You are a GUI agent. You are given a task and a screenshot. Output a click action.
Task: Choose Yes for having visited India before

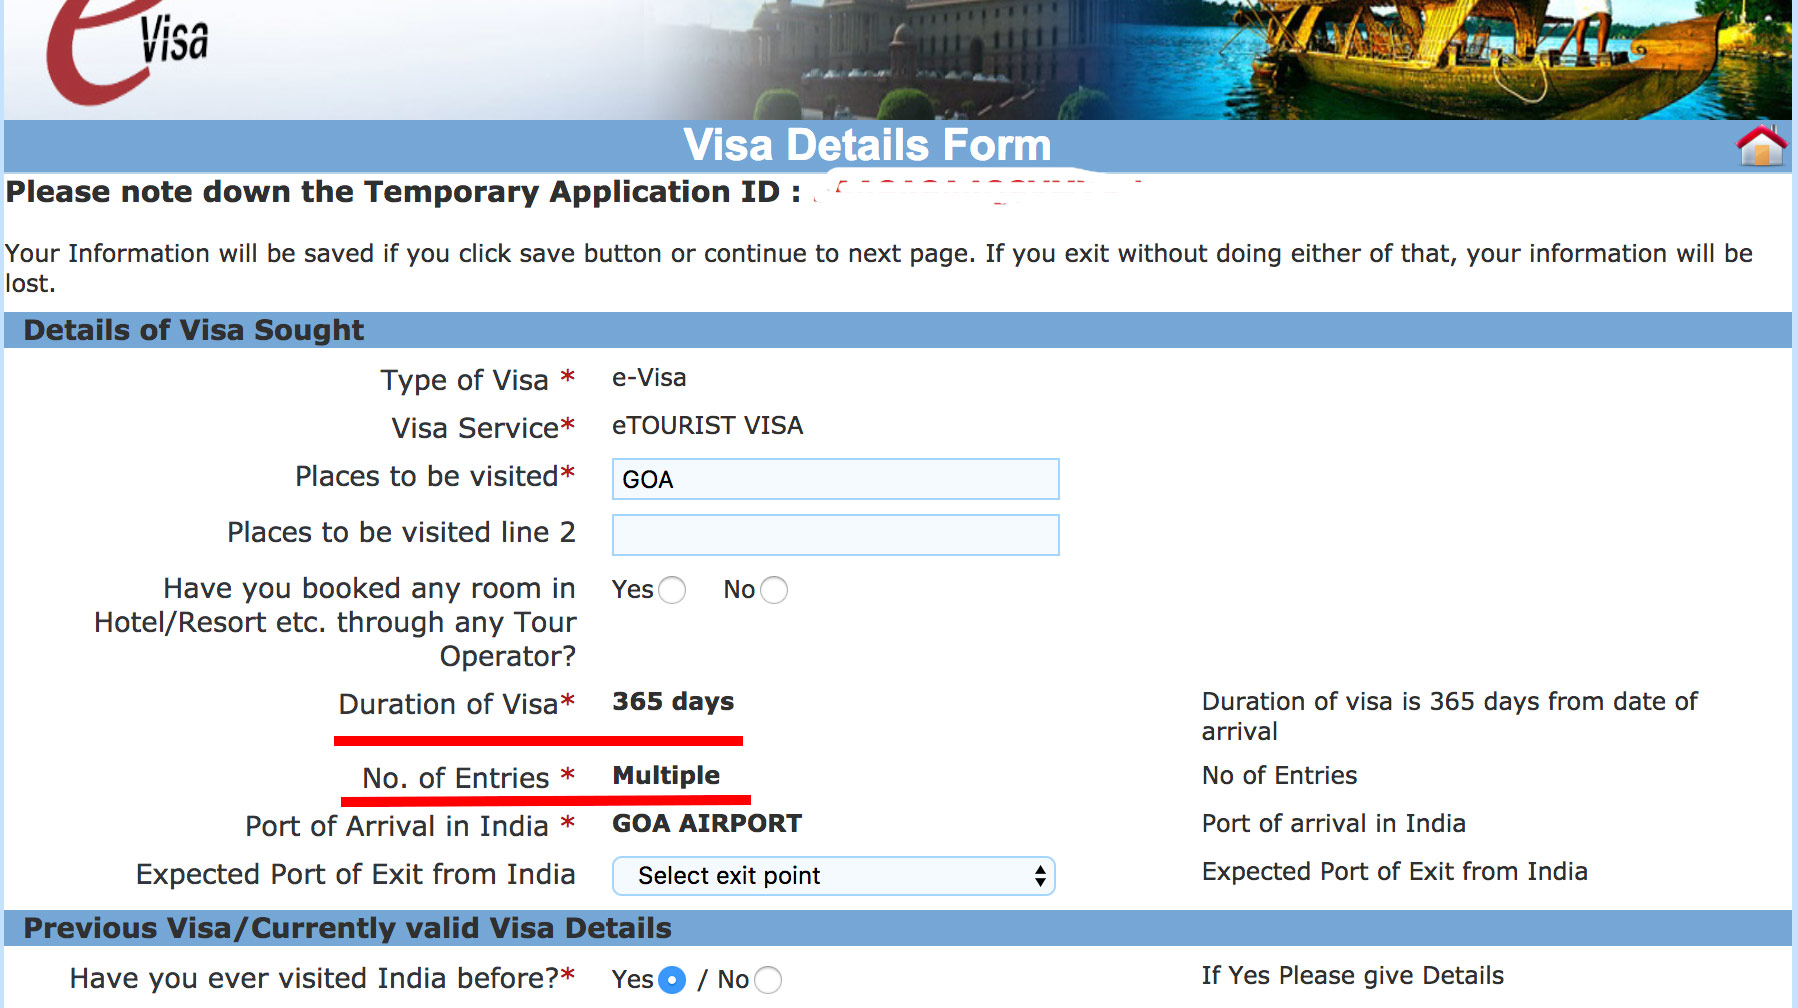tap(672, 980)
